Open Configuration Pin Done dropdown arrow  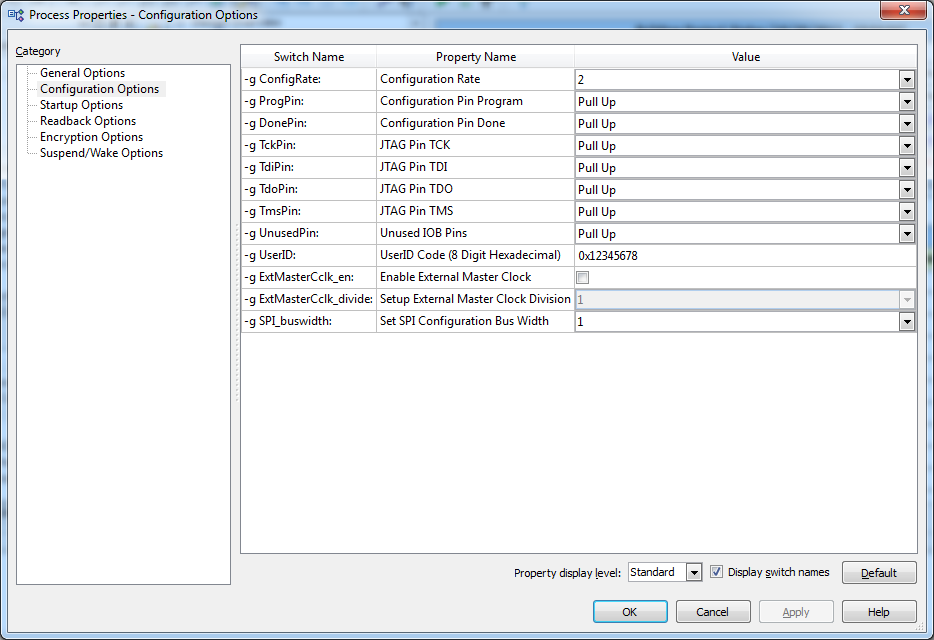pyautogui.click(x=907, y=124)
